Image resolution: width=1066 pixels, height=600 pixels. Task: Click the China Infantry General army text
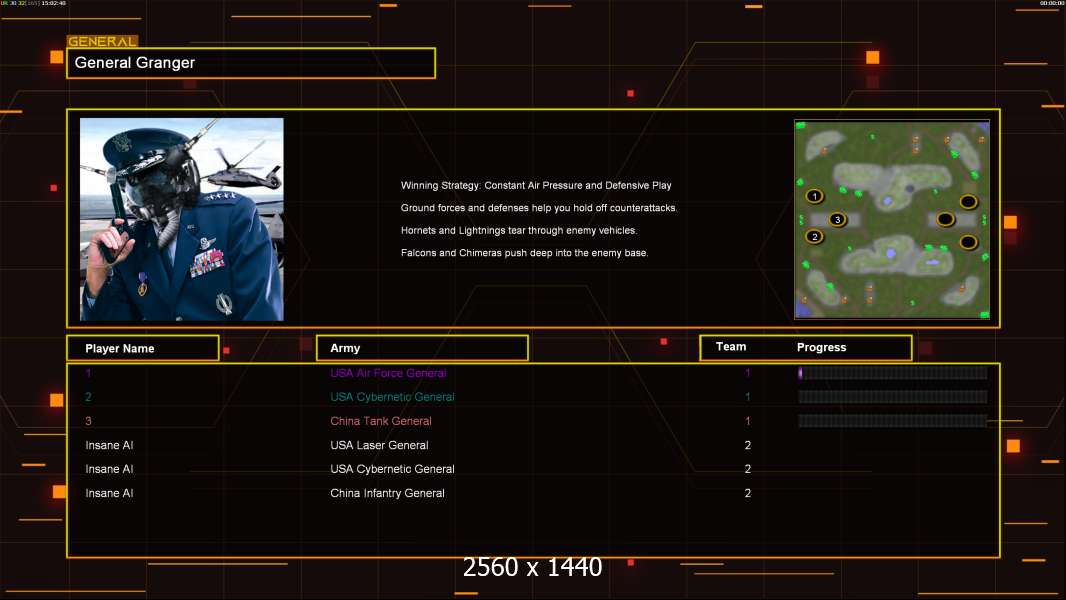point(388,493)
